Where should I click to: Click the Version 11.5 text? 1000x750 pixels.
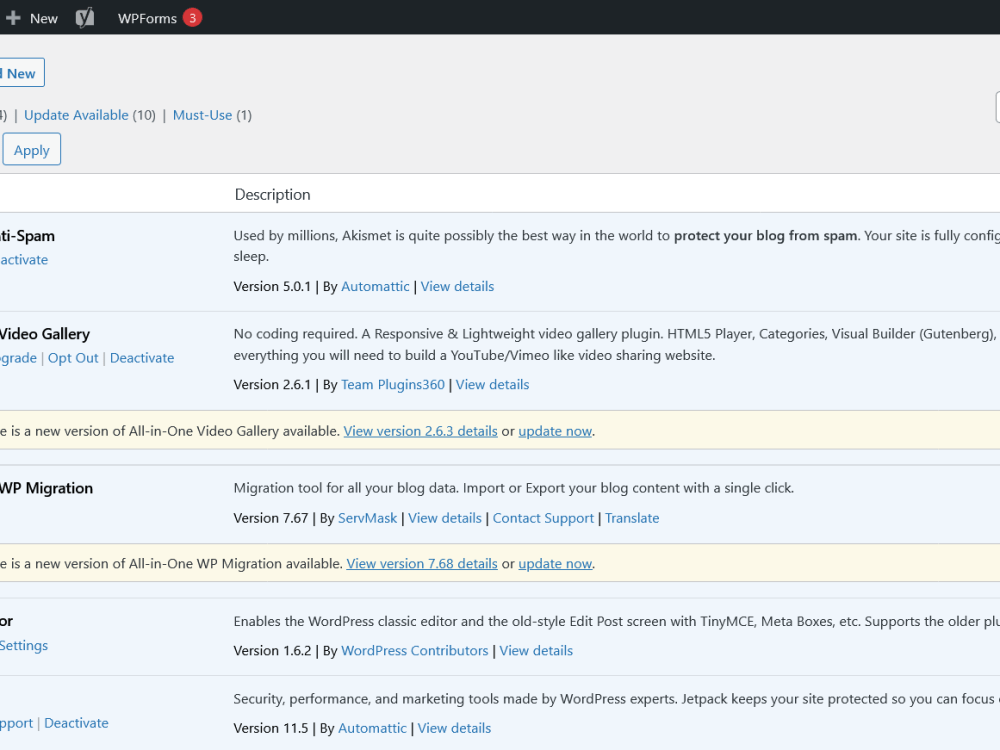(x=270, y=728)
